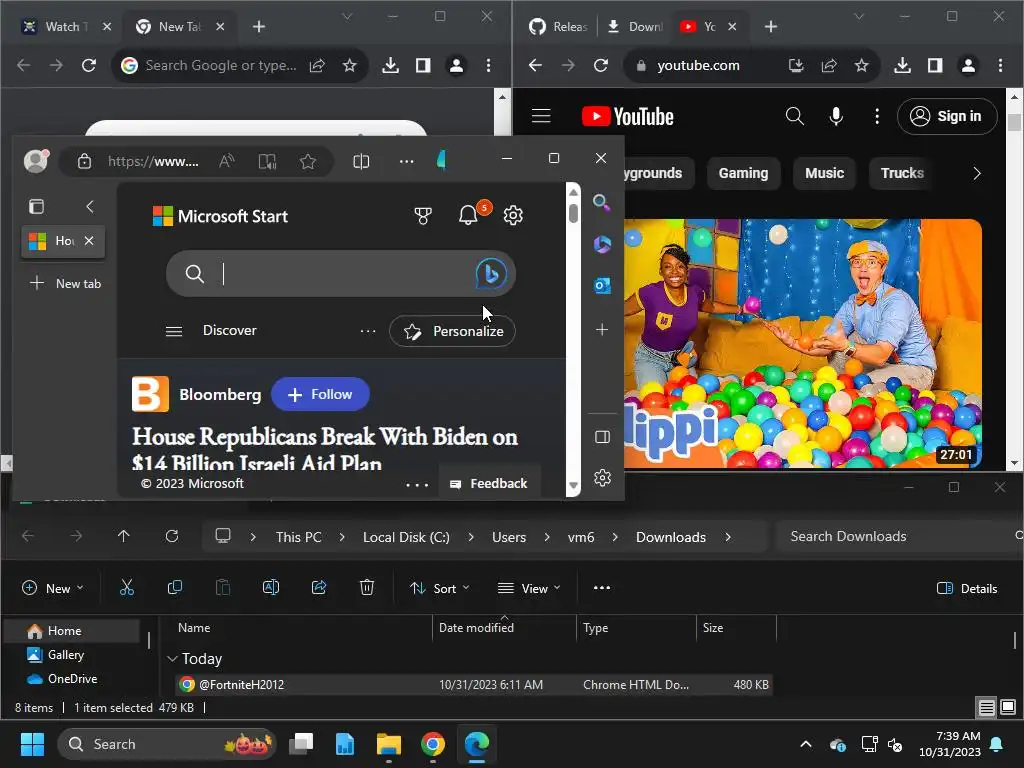
Task: Open the View dropdown in File Explorer
Action: coord(529,588)
